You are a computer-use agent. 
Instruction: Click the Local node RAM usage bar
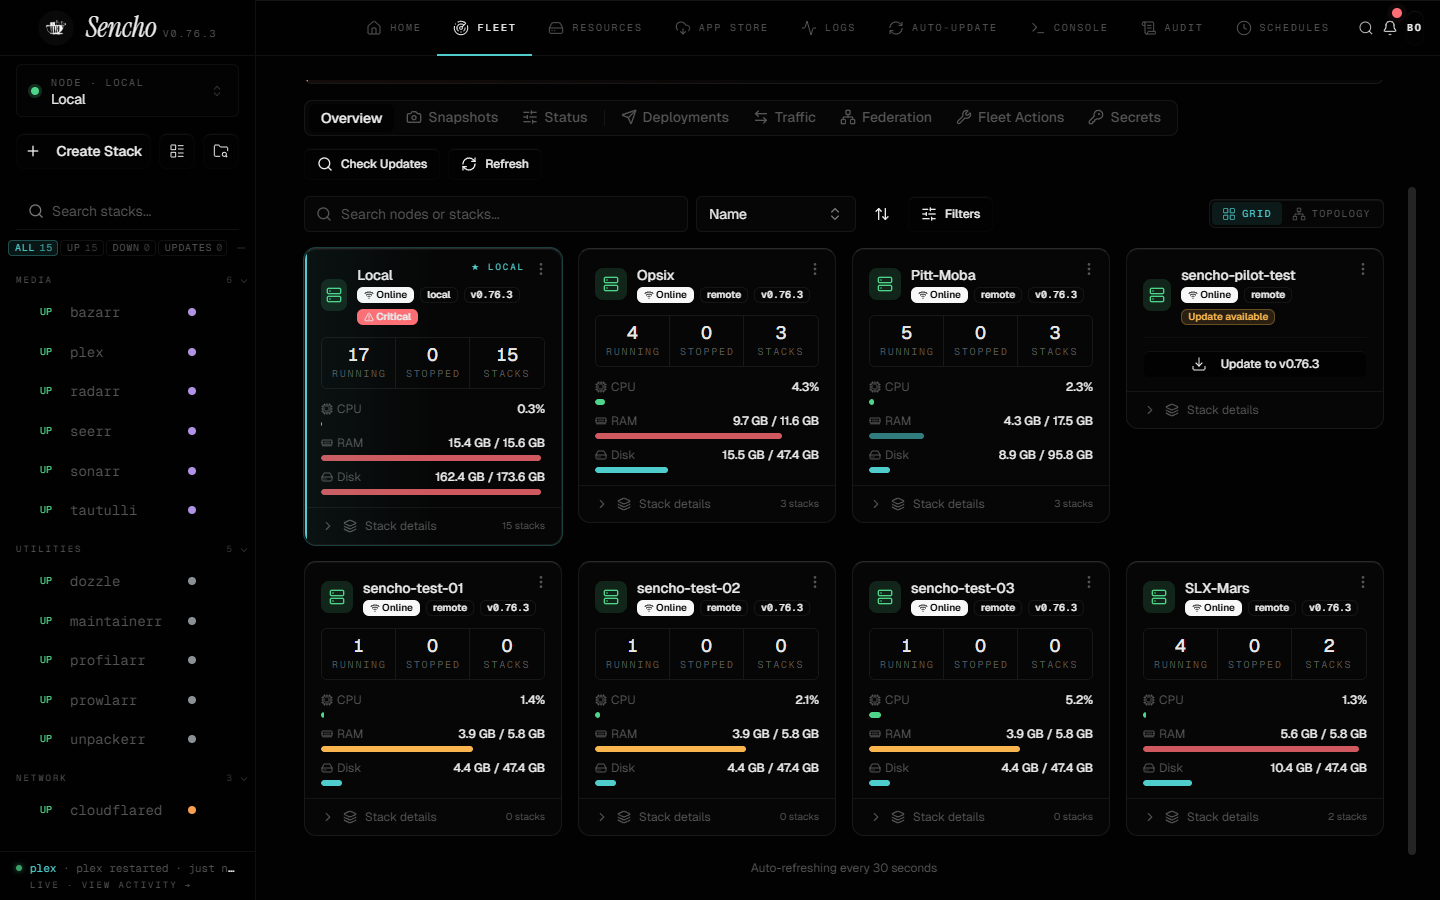click(433, 458)
